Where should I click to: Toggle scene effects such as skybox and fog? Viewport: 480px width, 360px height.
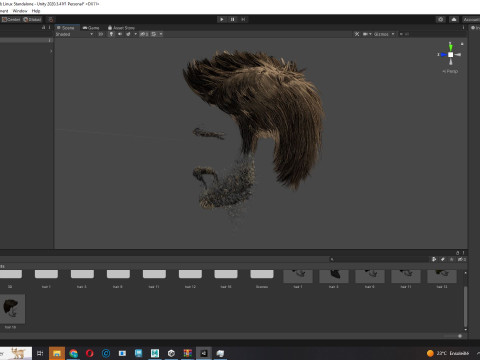tap(128, 34)
